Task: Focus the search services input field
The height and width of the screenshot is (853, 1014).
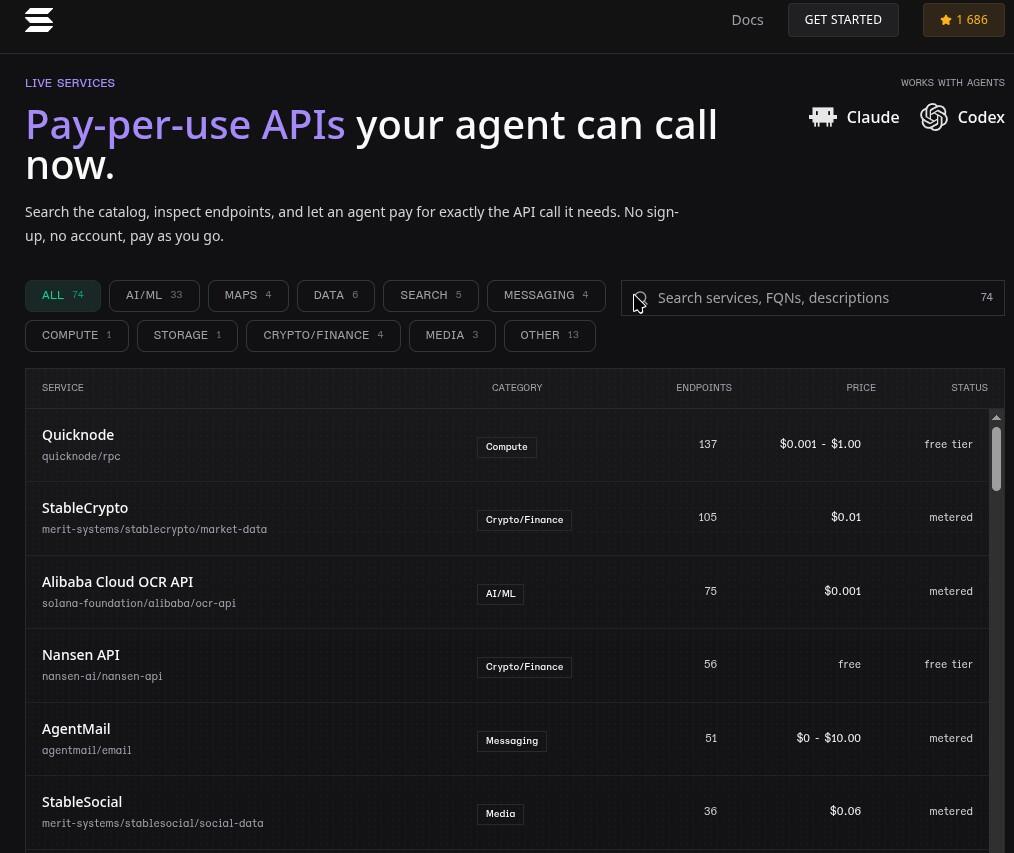Action: point(812,298)
